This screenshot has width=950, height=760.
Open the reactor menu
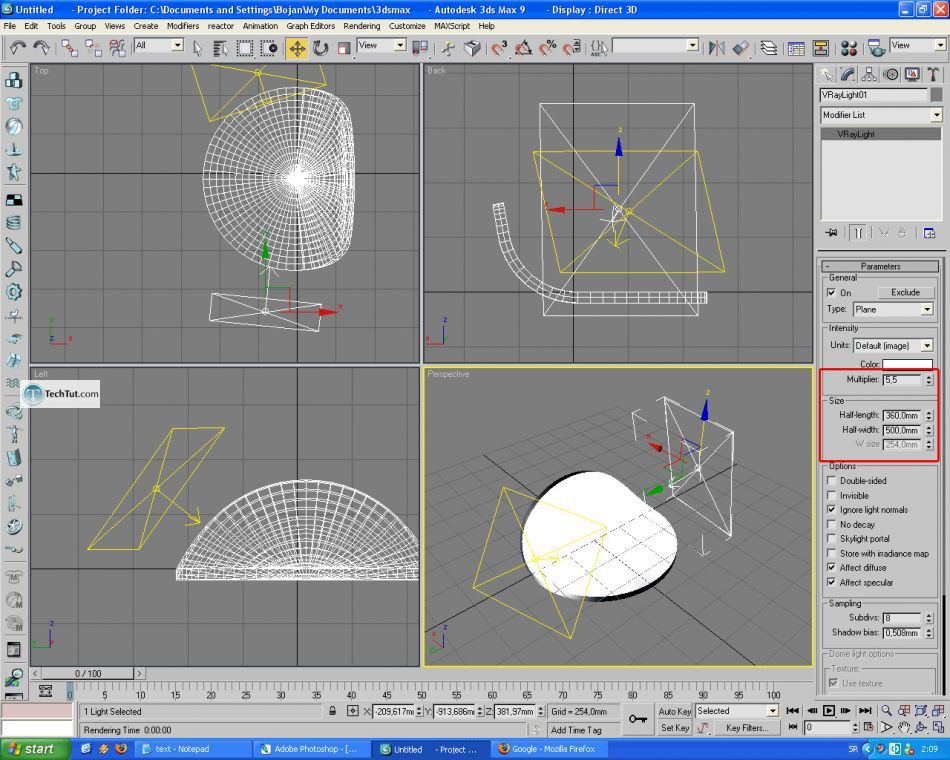[221, 26]
